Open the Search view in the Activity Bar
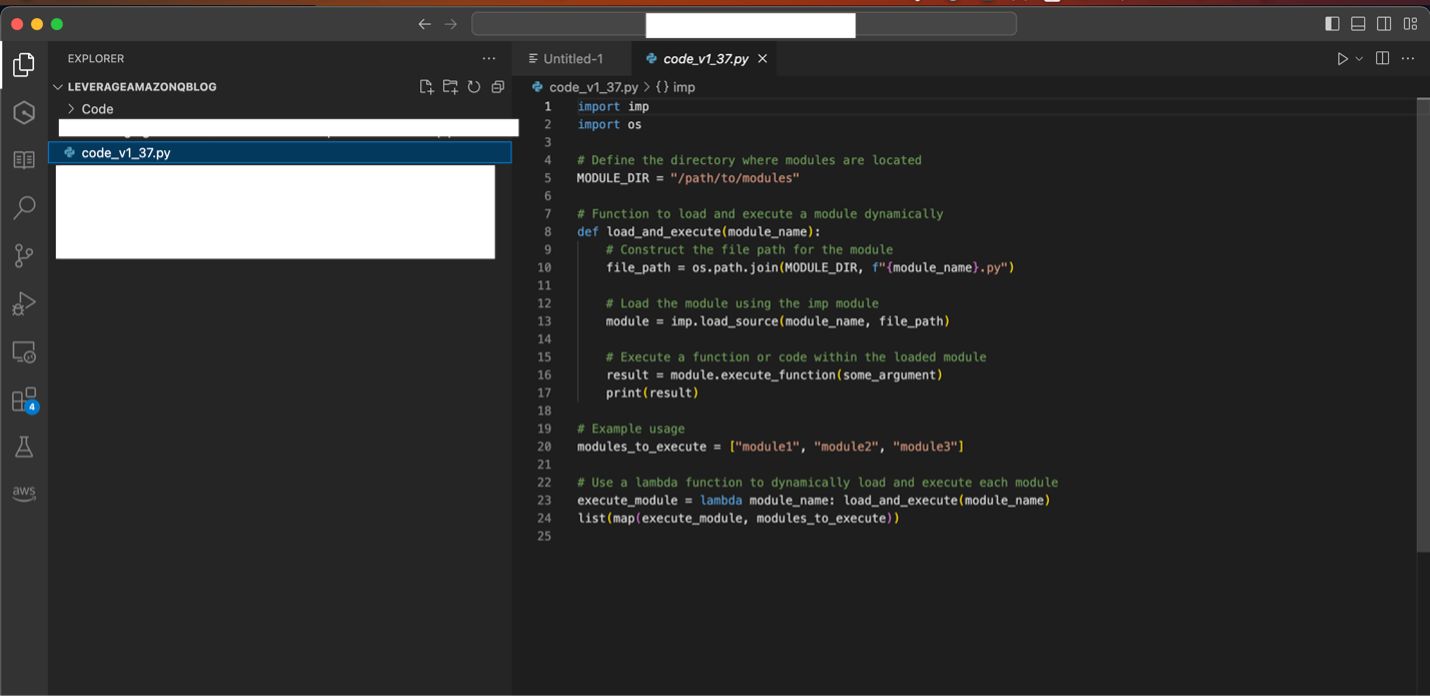This screenshot has width=1430, height=699. pos(23,207)
